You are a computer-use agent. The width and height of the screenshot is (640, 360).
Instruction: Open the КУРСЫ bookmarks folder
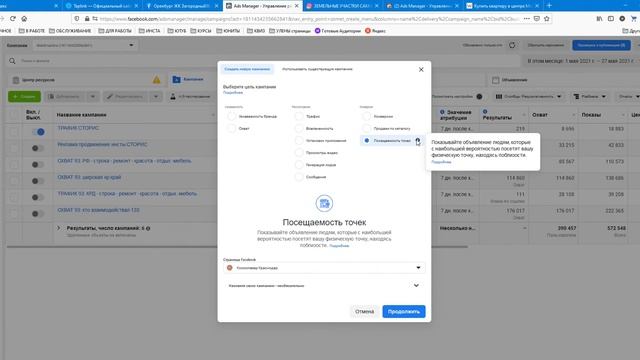(x=201, y=31)
